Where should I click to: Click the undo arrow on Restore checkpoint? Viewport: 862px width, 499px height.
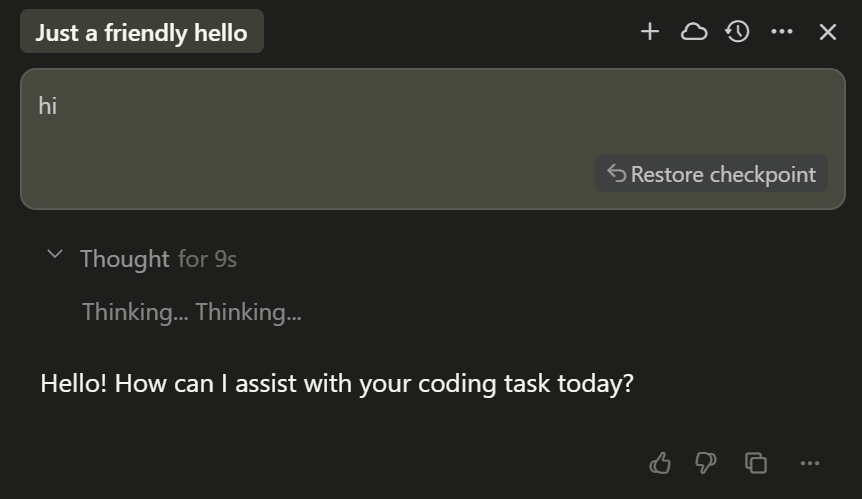pyautogui.click(x=616, y=174)
